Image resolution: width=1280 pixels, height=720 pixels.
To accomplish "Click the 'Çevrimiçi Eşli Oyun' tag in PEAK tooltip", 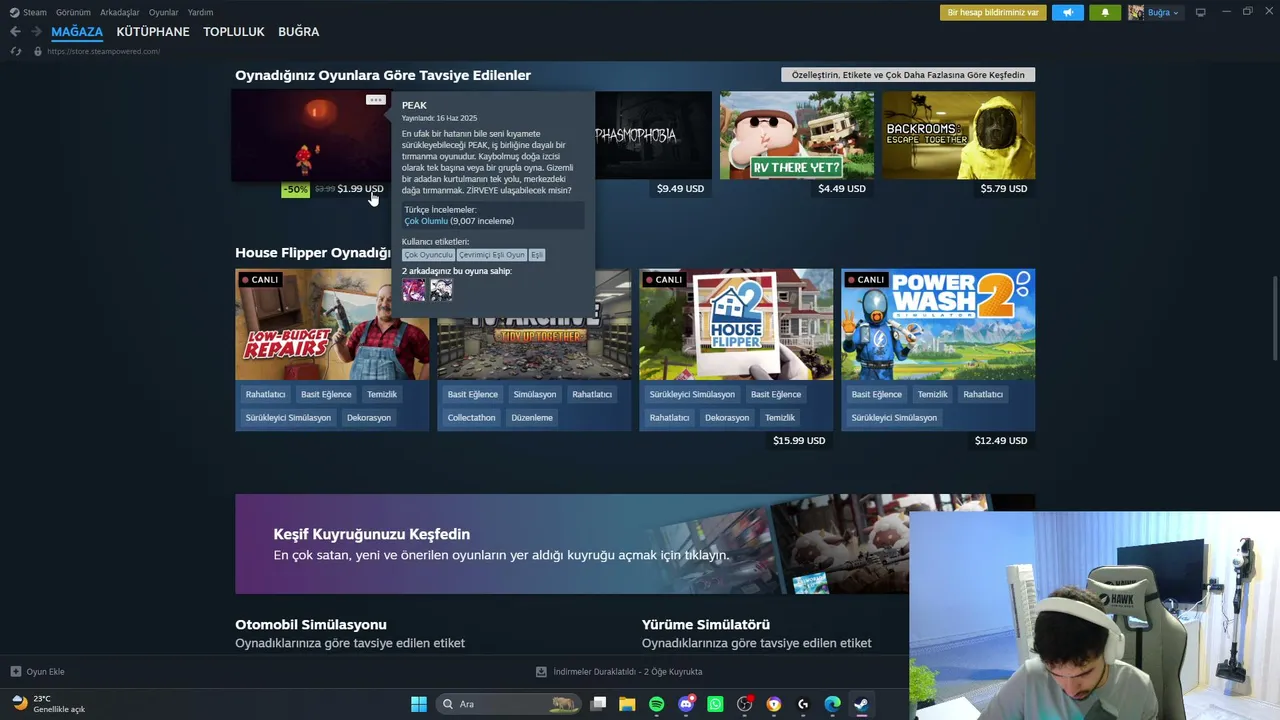I will coord(492,255).
